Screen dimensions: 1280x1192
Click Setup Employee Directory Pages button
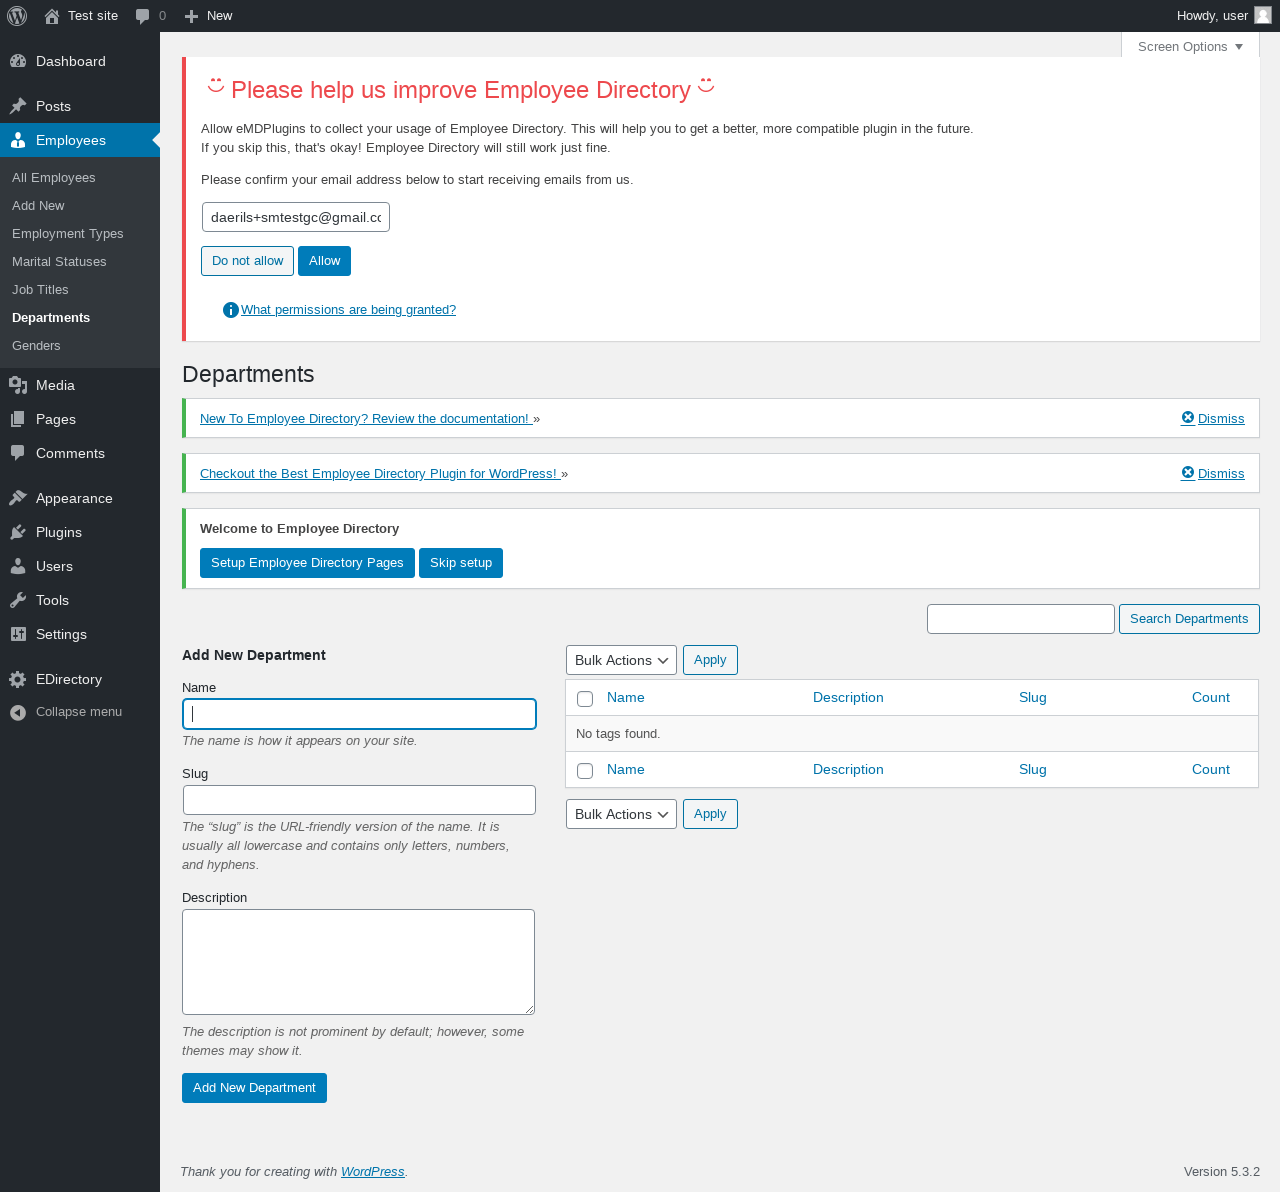[x=307, y=563]
